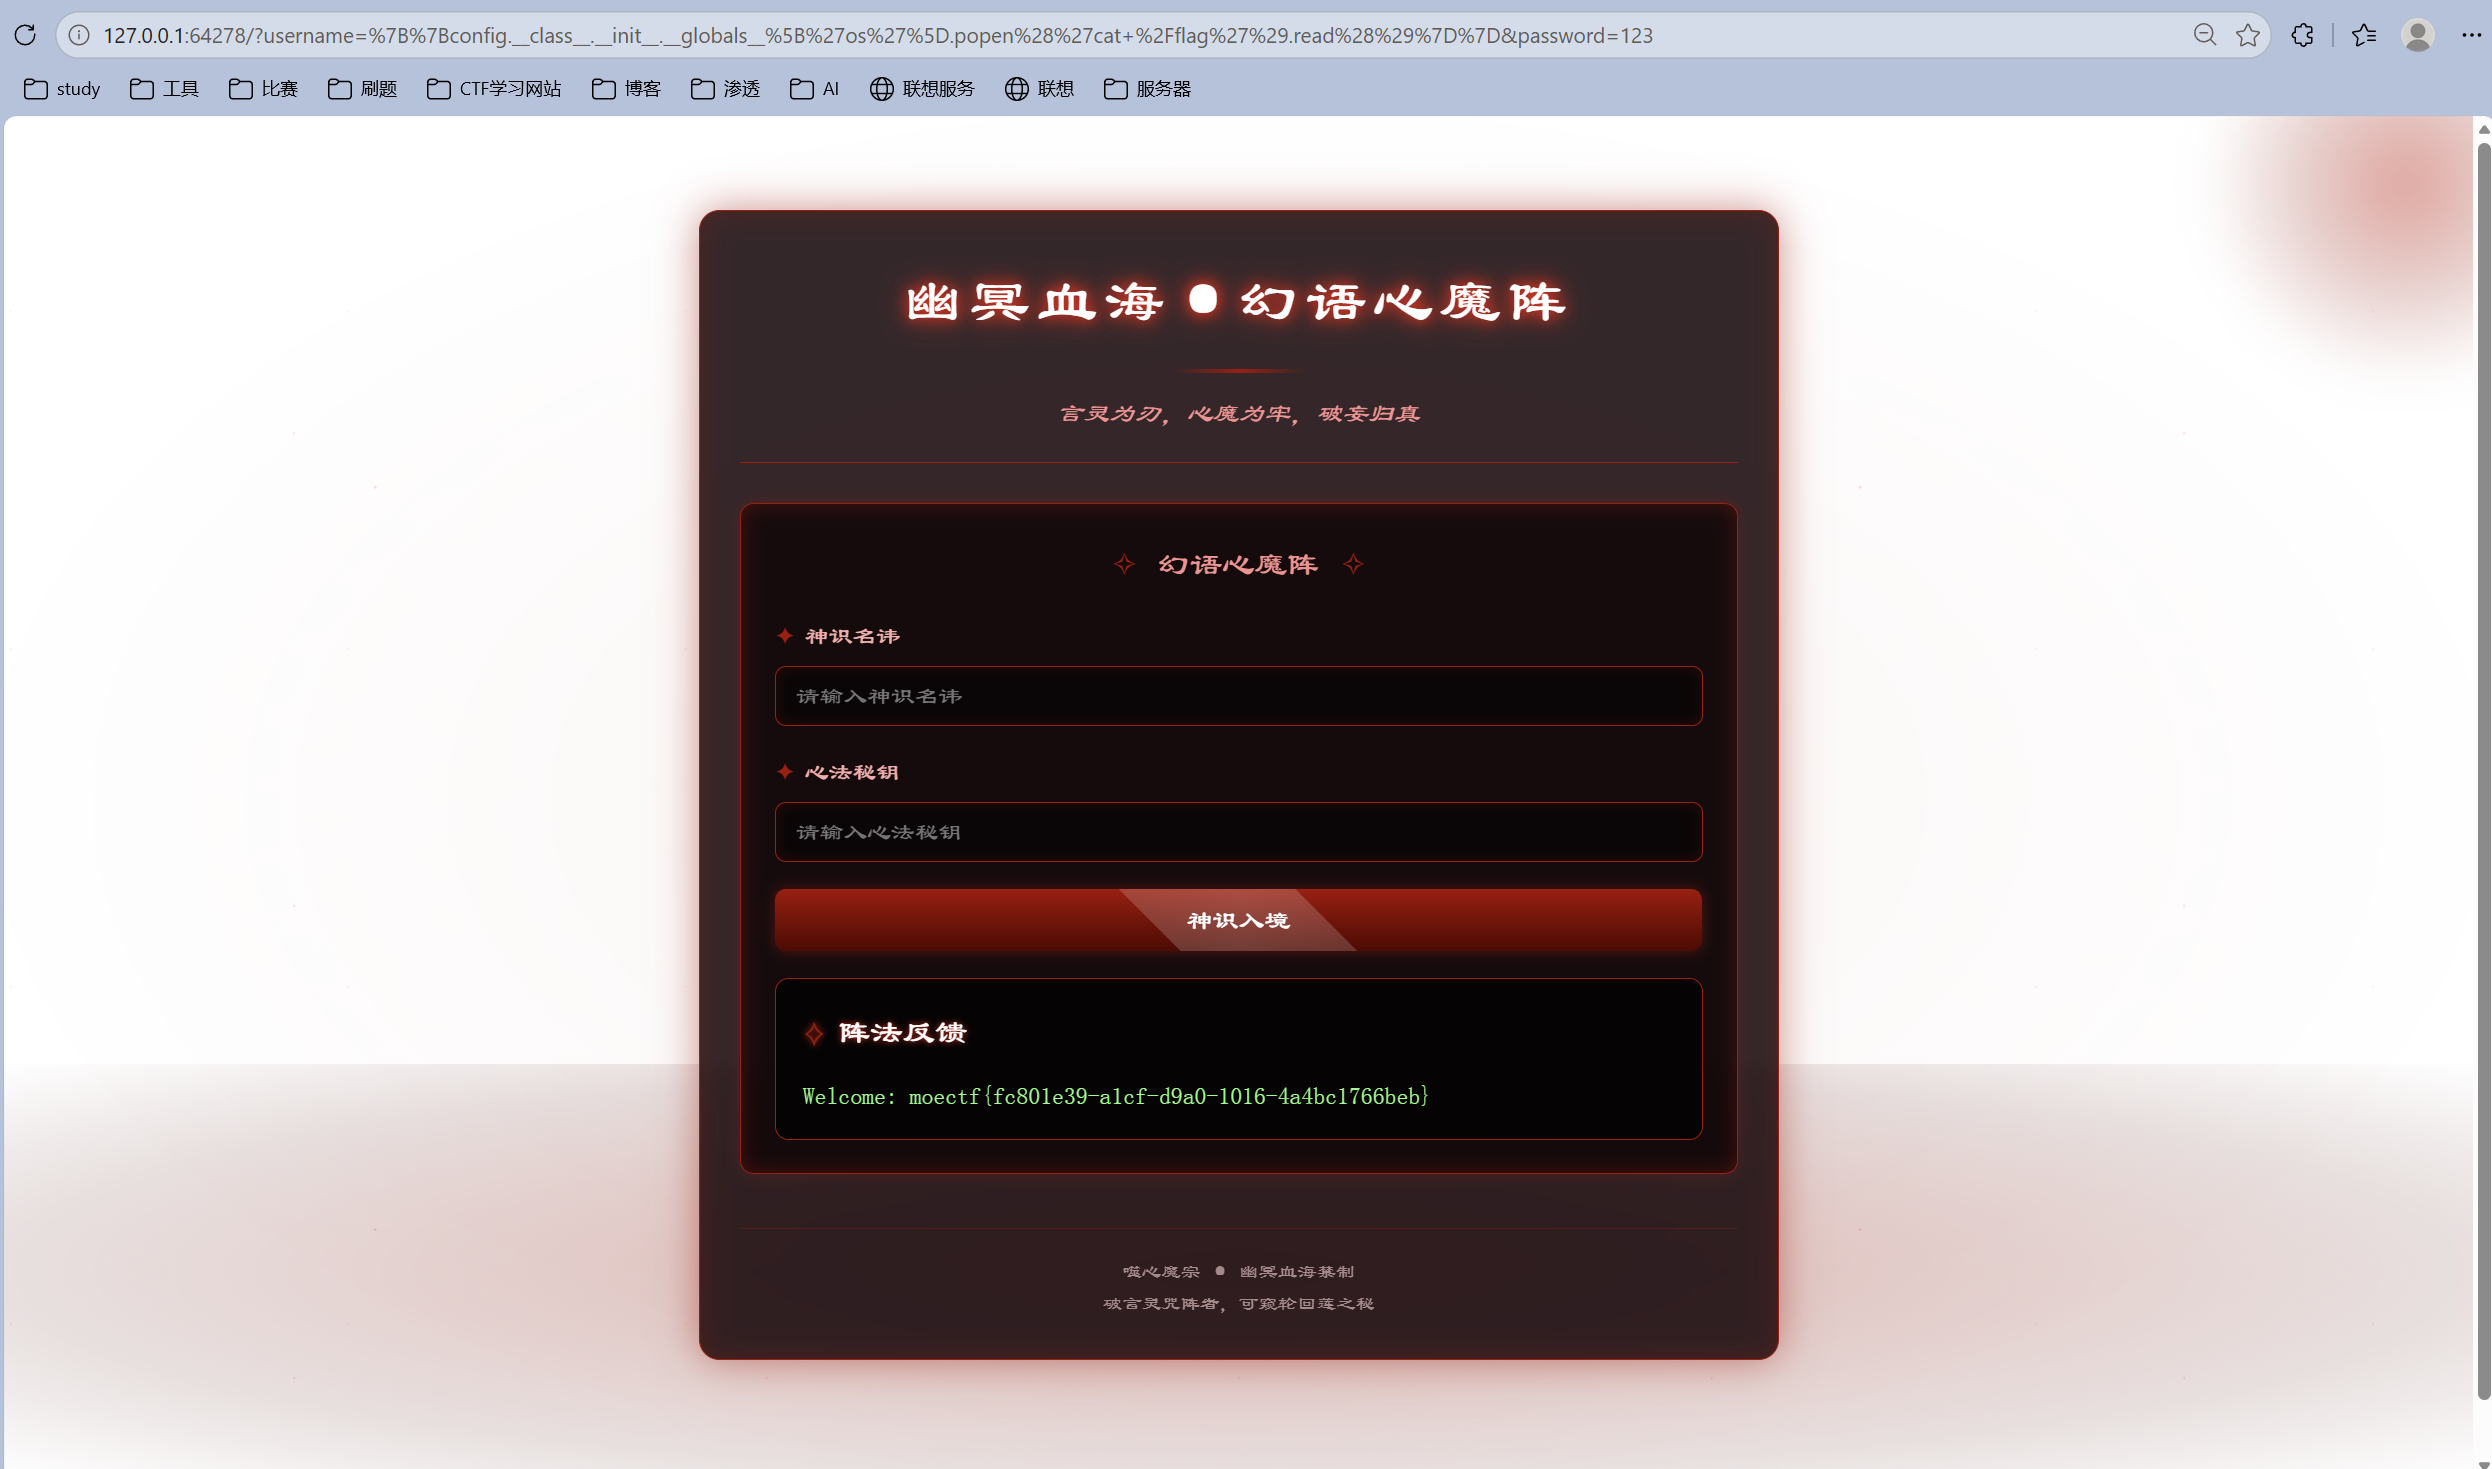The height and width of the screenshot is (1469, 2492).
Task: Open the 服务器 bookmarks folder
Action: pos(1148,89)
